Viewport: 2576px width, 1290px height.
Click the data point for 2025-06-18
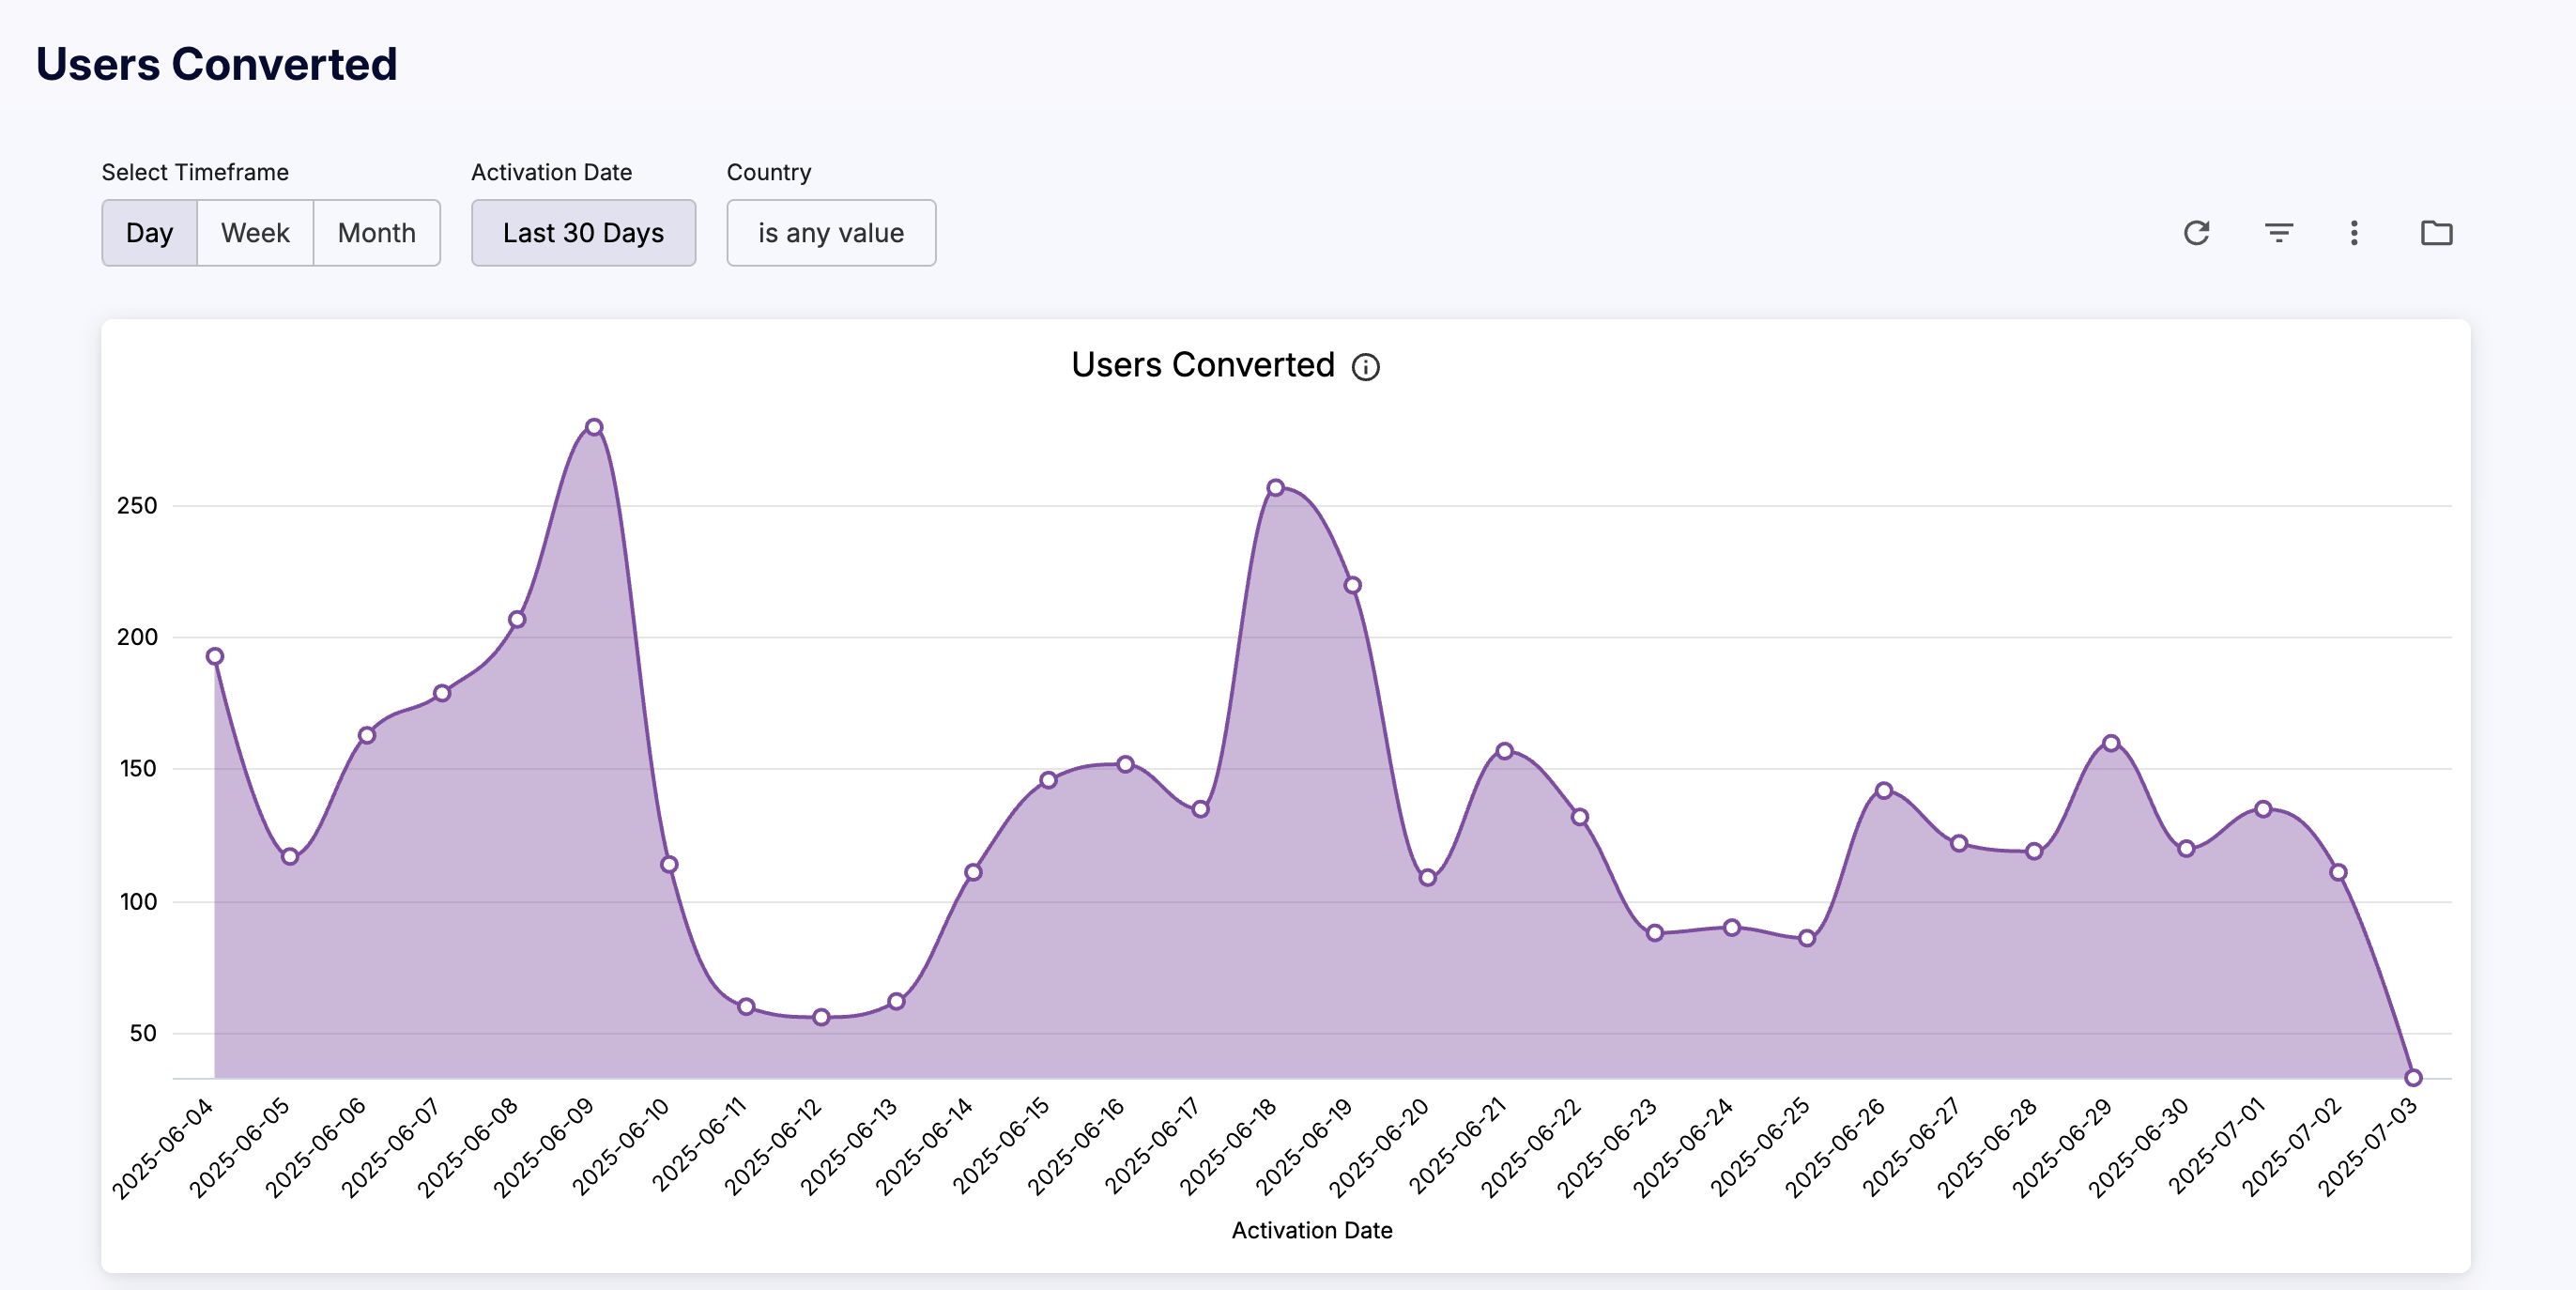[x=1275, y=488]
